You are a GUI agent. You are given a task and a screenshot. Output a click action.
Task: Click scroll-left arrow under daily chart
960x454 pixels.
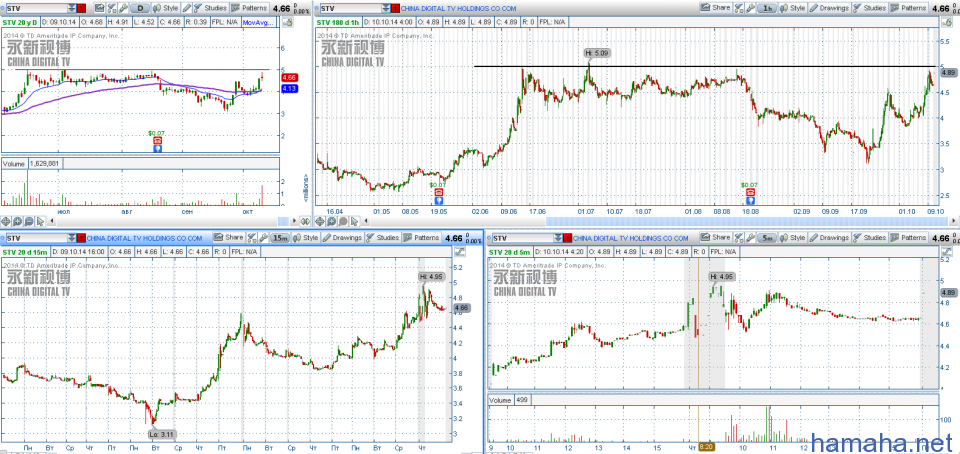(52, 221)
